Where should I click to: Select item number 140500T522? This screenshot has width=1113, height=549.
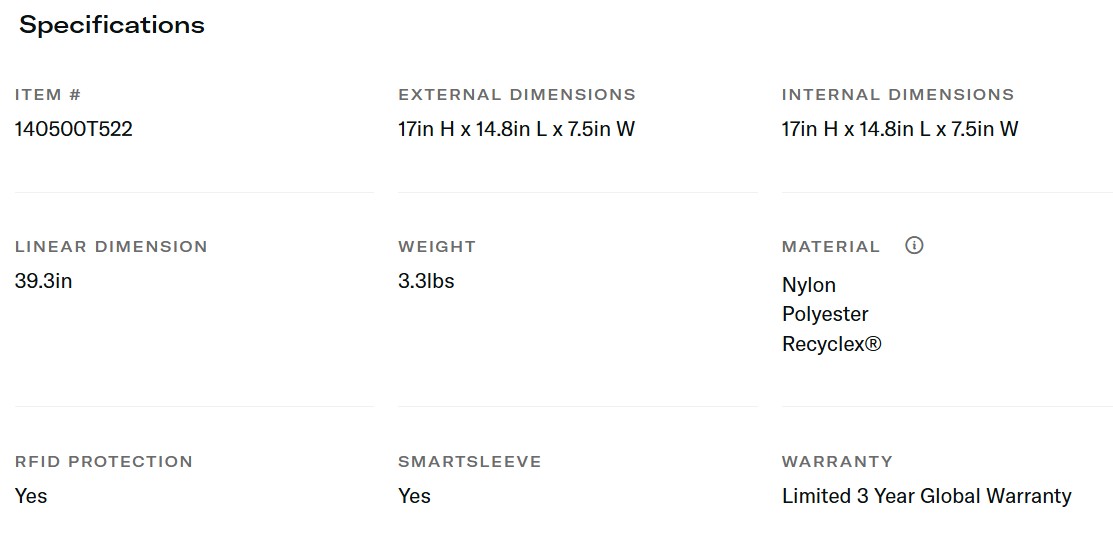(x=74, y=129)
